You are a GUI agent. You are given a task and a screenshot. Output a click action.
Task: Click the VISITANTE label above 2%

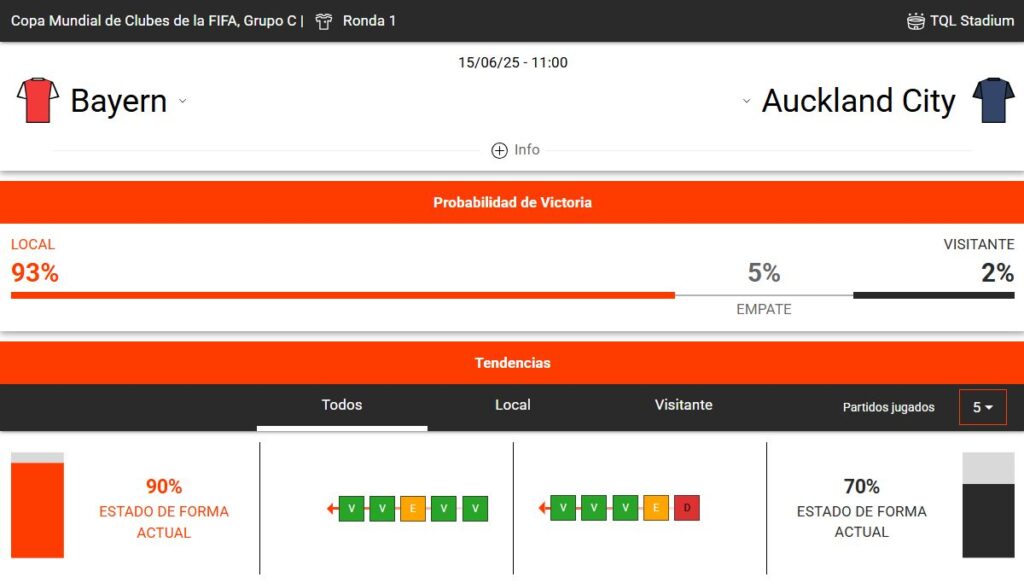[978, 245]
